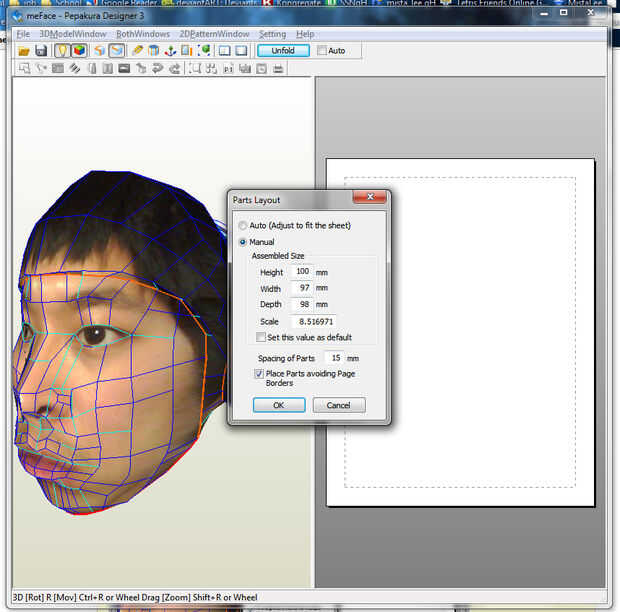
Task: Click the pencil edit icon in toolbar
Action: click(x=137, y=50)
